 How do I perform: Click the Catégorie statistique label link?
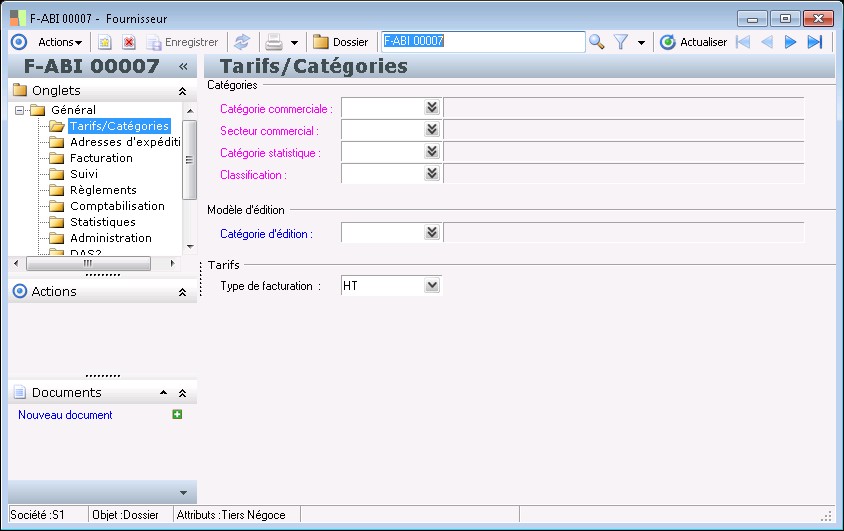pyautogui.click(x=270, y=153)
